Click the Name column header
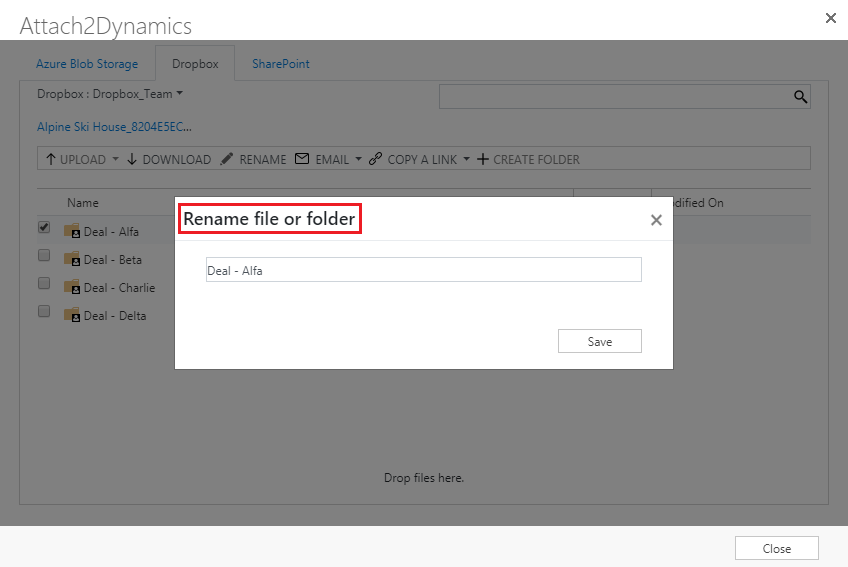Viewport: 848px width, 567px height. click(83, 203)
